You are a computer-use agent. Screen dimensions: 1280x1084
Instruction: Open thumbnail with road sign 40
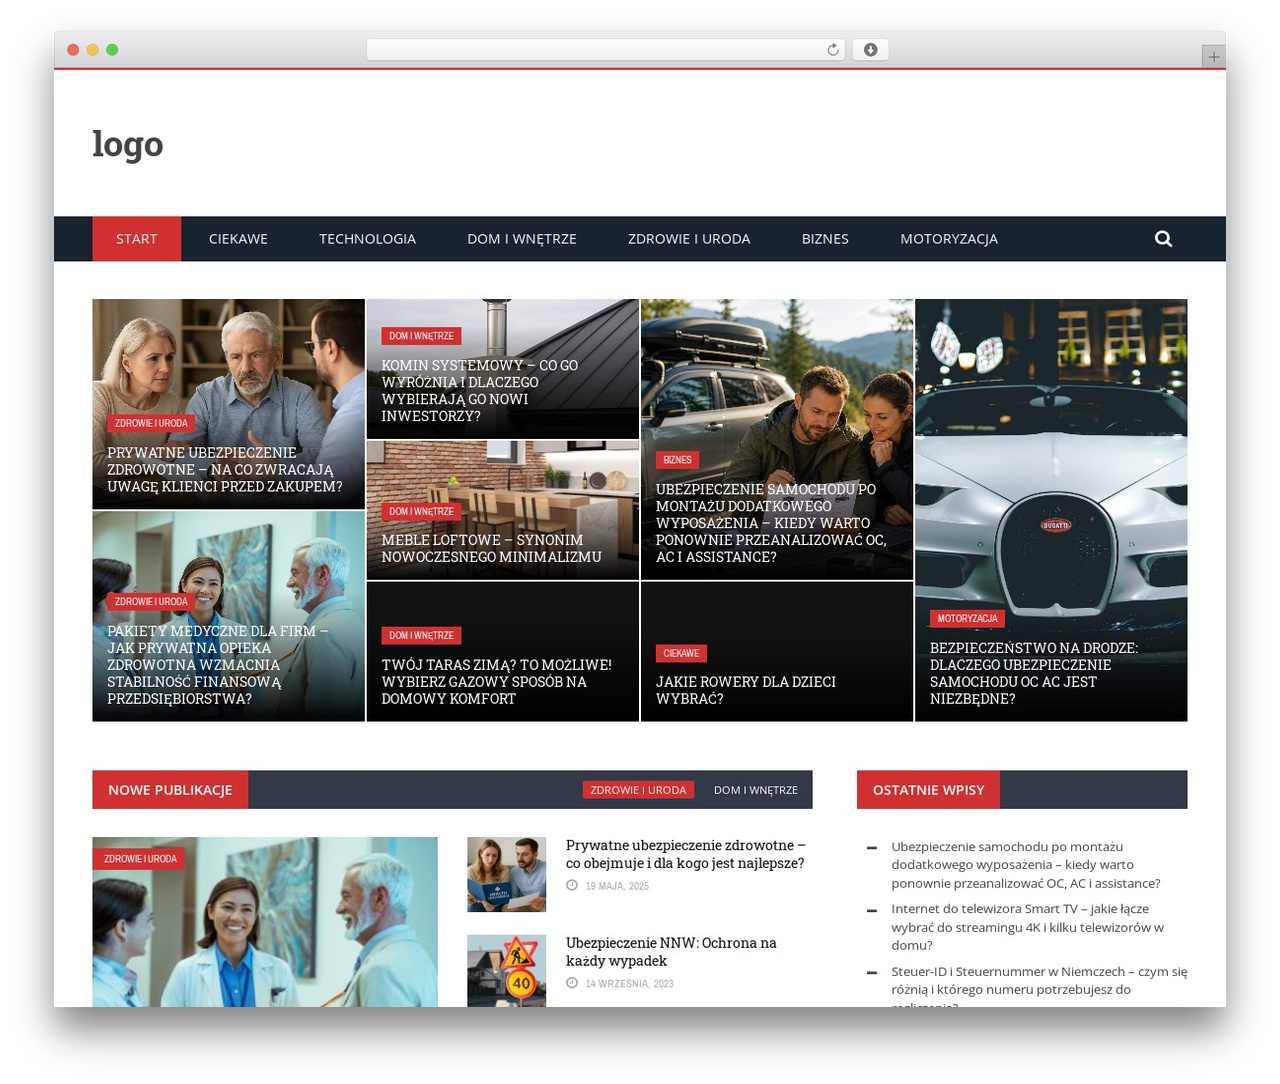tap(507, 970)
